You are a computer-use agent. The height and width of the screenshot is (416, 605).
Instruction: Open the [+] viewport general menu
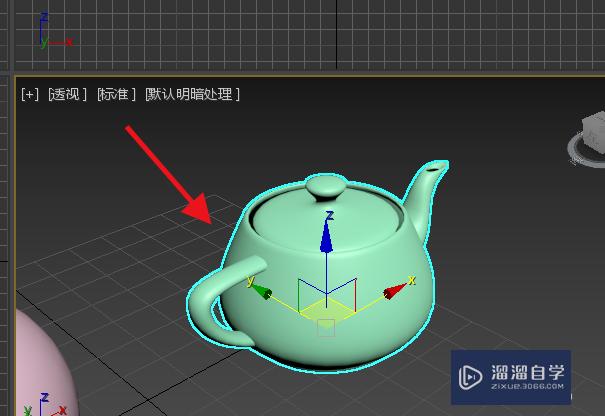(30, 95)
